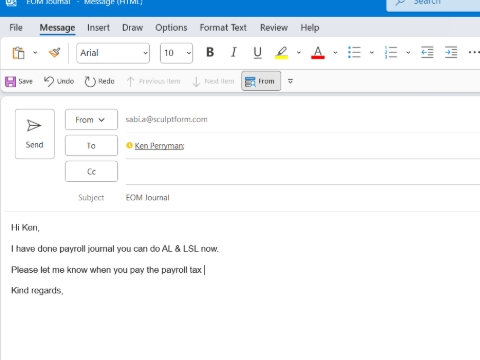Click the Decrease Indent icon
The height and width of the screenshot is (360, 480).
427,52
